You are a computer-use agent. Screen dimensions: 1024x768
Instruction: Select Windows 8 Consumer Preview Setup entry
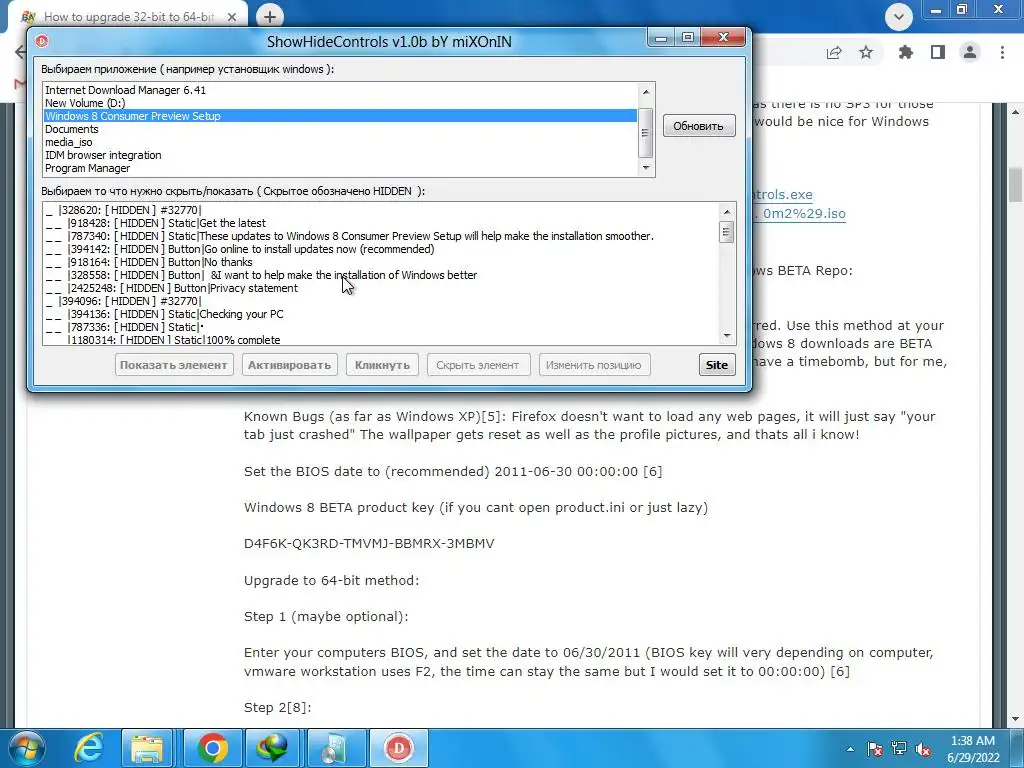pos(340,116)
